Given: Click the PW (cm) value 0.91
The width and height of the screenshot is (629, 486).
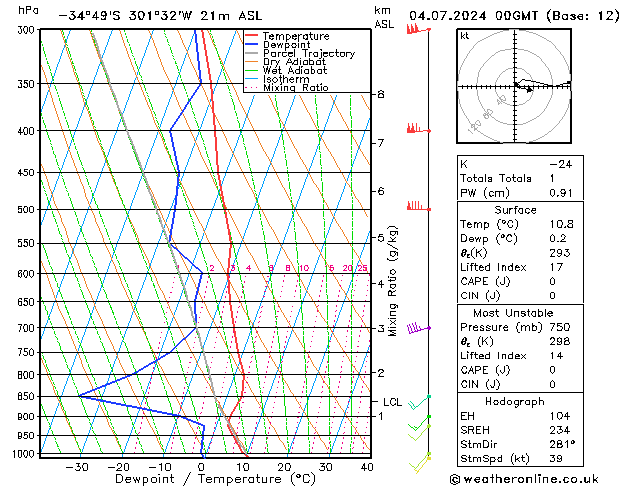Looking at the screenshot, I should 560,193.
